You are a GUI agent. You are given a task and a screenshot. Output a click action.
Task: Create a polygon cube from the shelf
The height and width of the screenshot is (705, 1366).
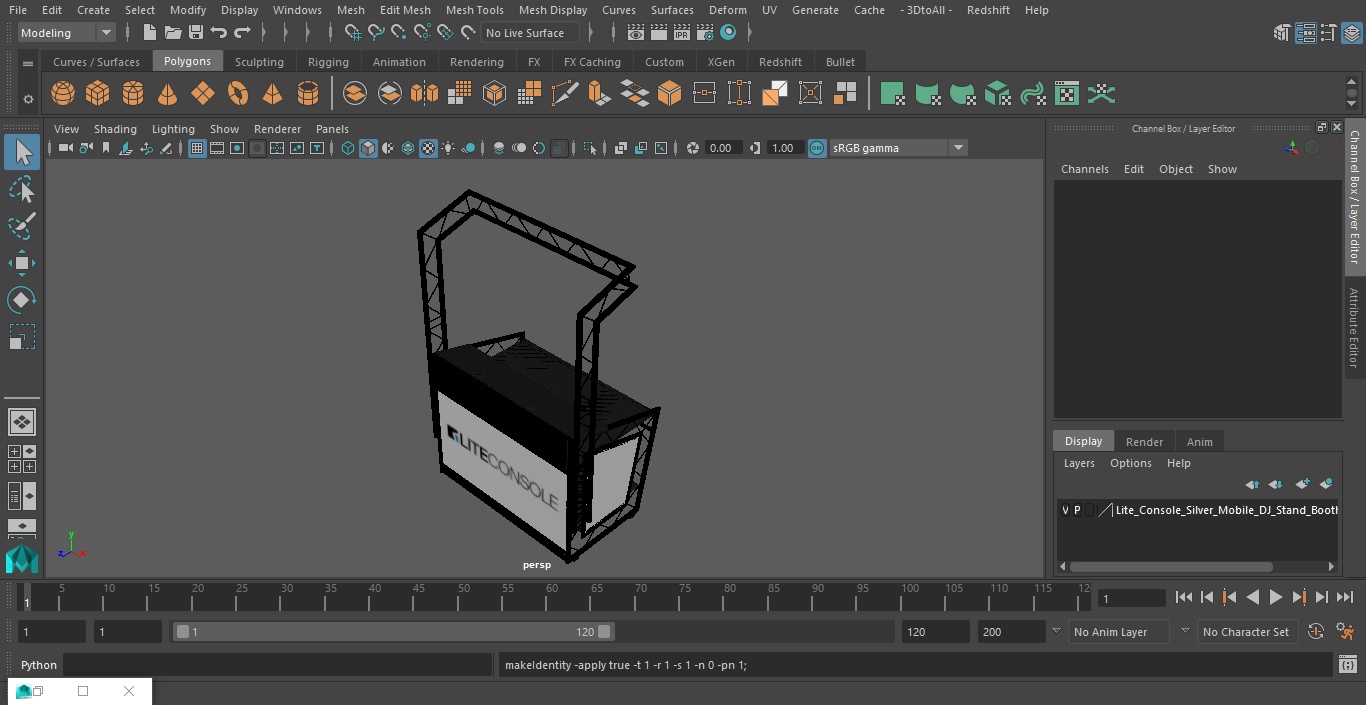(98, 94)
